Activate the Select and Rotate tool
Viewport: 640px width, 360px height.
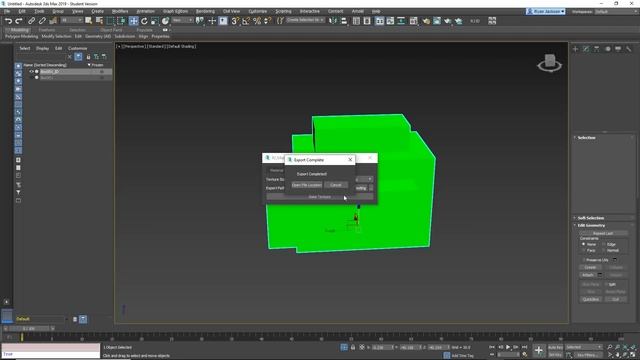[x=144, y=20]
